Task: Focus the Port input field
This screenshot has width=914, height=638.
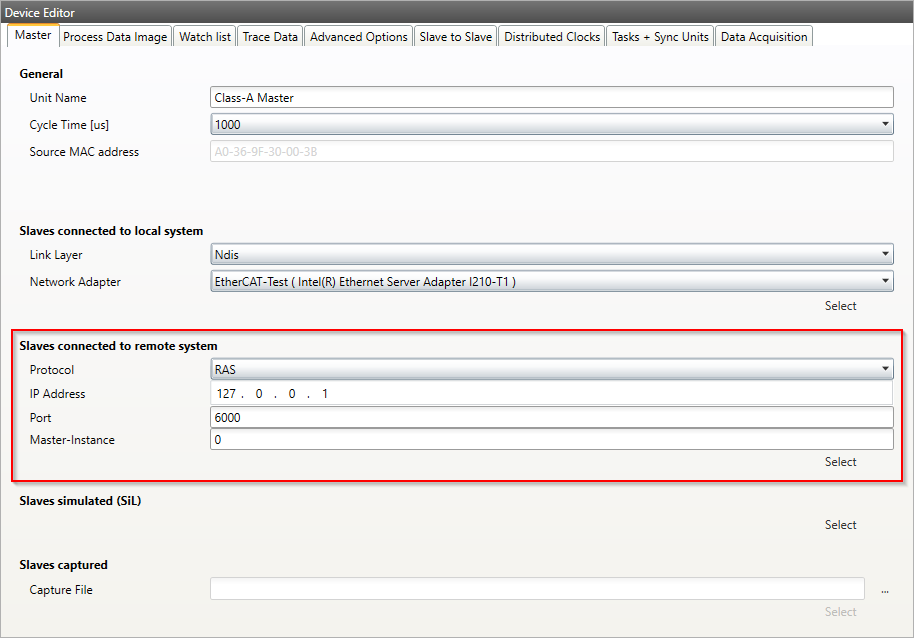Action: [x=550, y=417]
